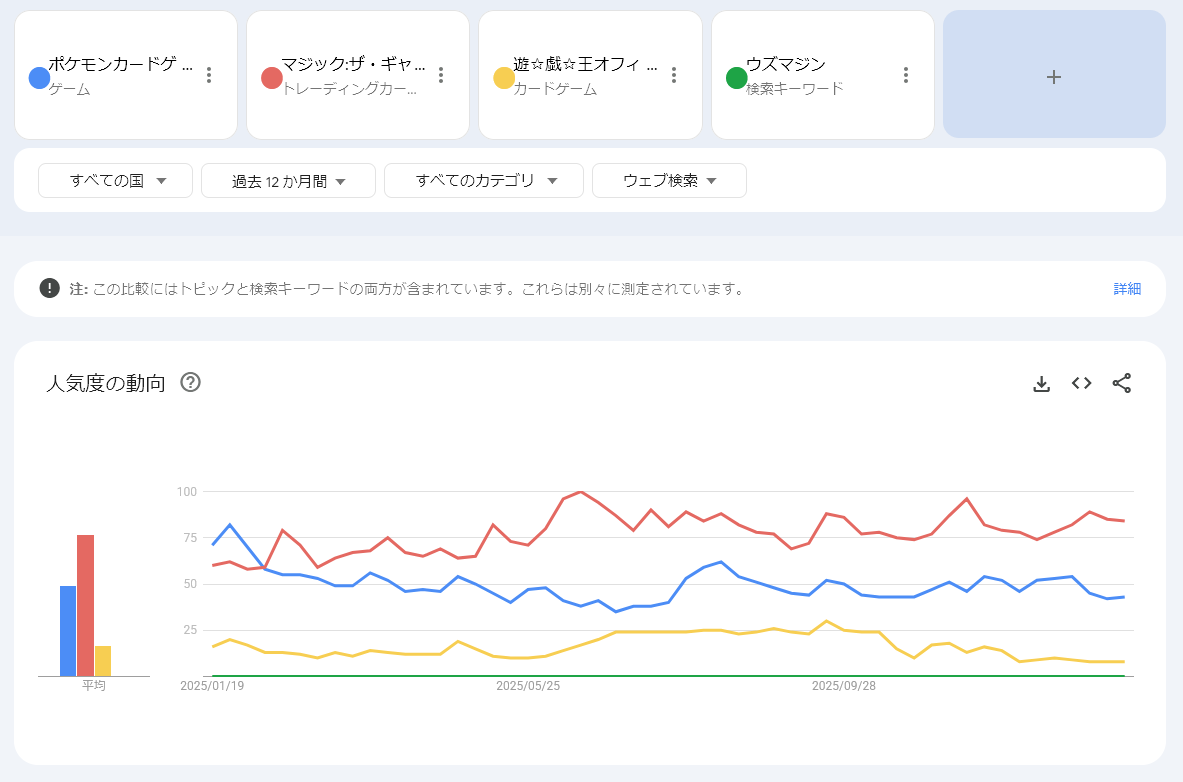This screenshot has height=782, width=1183.
Task: Open the embed code icon
Action: tap(1081, 383)
